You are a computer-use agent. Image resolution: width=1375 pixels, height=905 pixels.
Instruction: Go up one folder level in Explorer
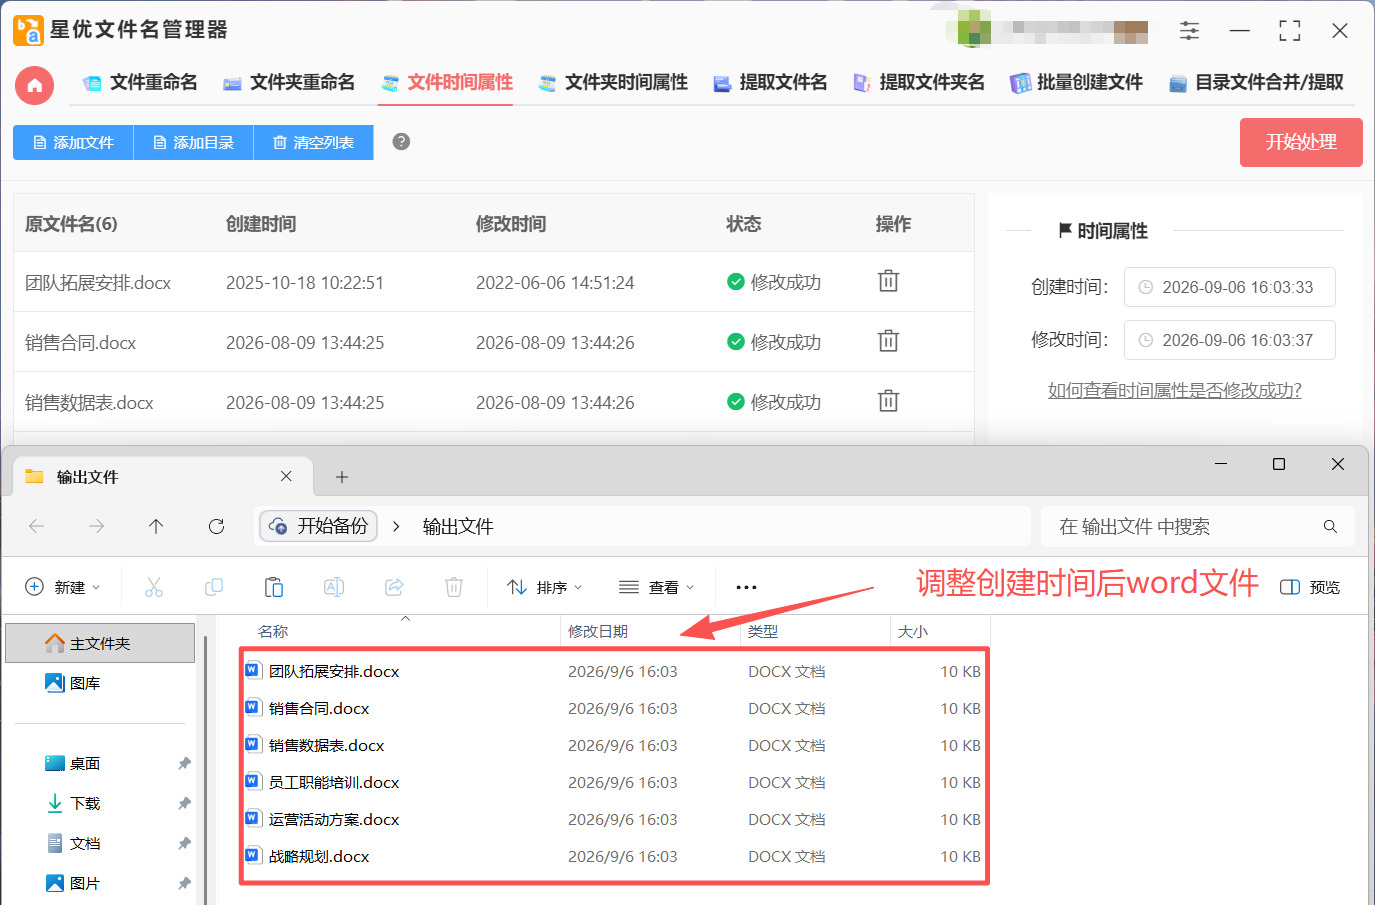tap(156, 526)
